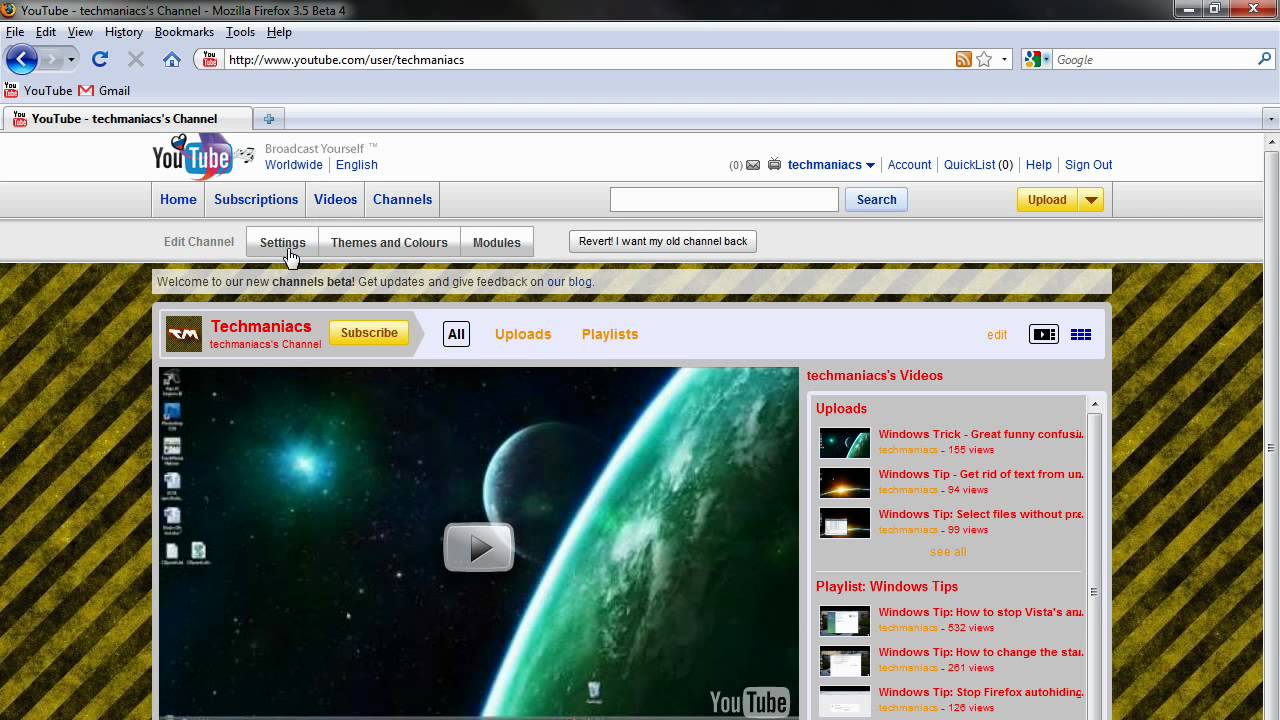Open 'Windows Trick - Great funny confusi' video
The width and height of the screenshot is (1280, 720).
980,434
